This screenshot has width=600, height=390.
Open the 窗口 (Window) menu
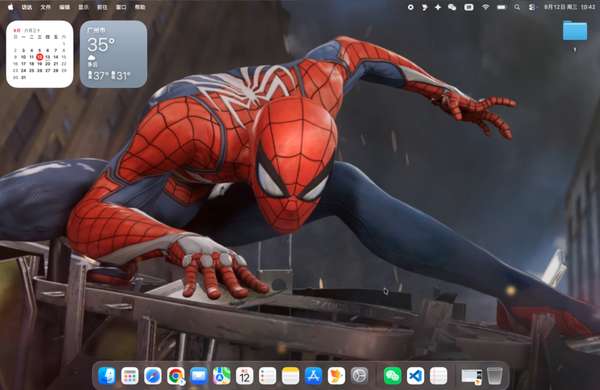coord(121,7)
